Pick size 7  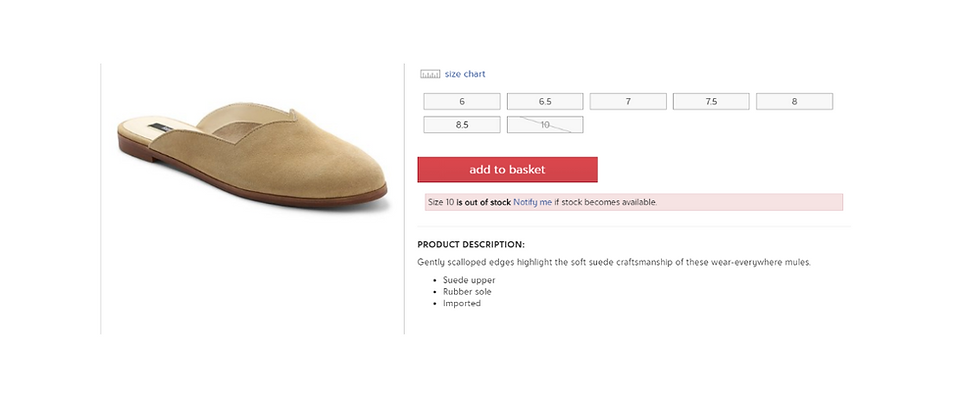[x=628, y=101]
